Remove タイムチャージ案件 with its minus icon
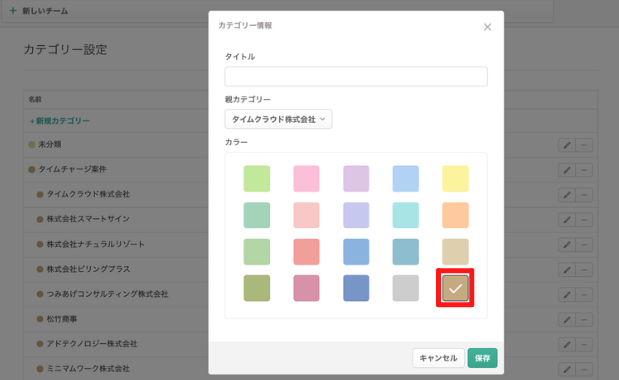Screen dimensions: 619x380 pyautogui.click(x=584, y=170)
